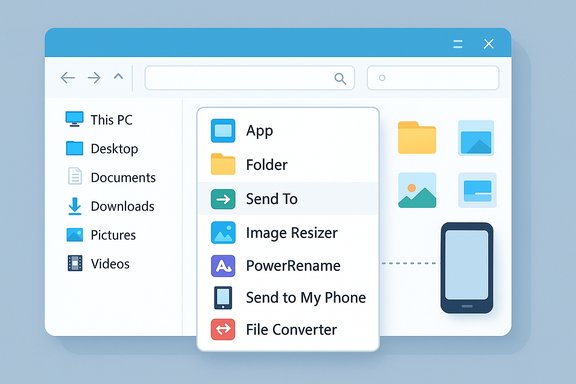Choose Folder in the context menu
The width and height of the screenshot is (576, 384).
point(288,164)
